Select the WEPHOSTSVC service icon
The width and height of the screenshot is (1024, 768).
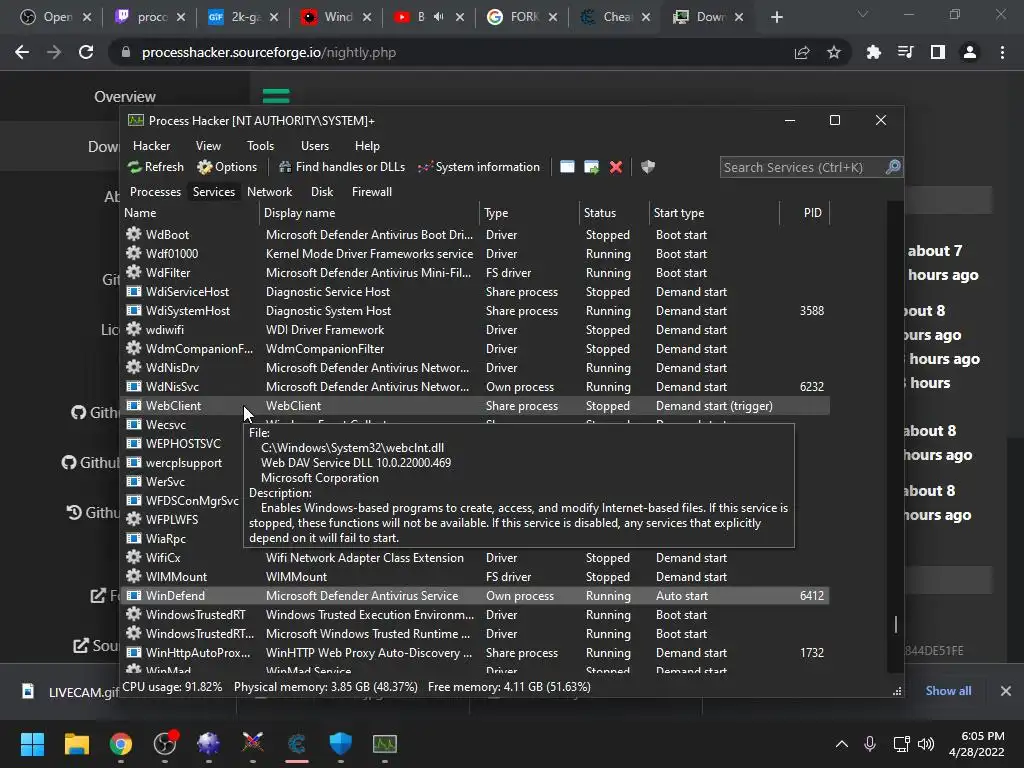click(134, 443)
